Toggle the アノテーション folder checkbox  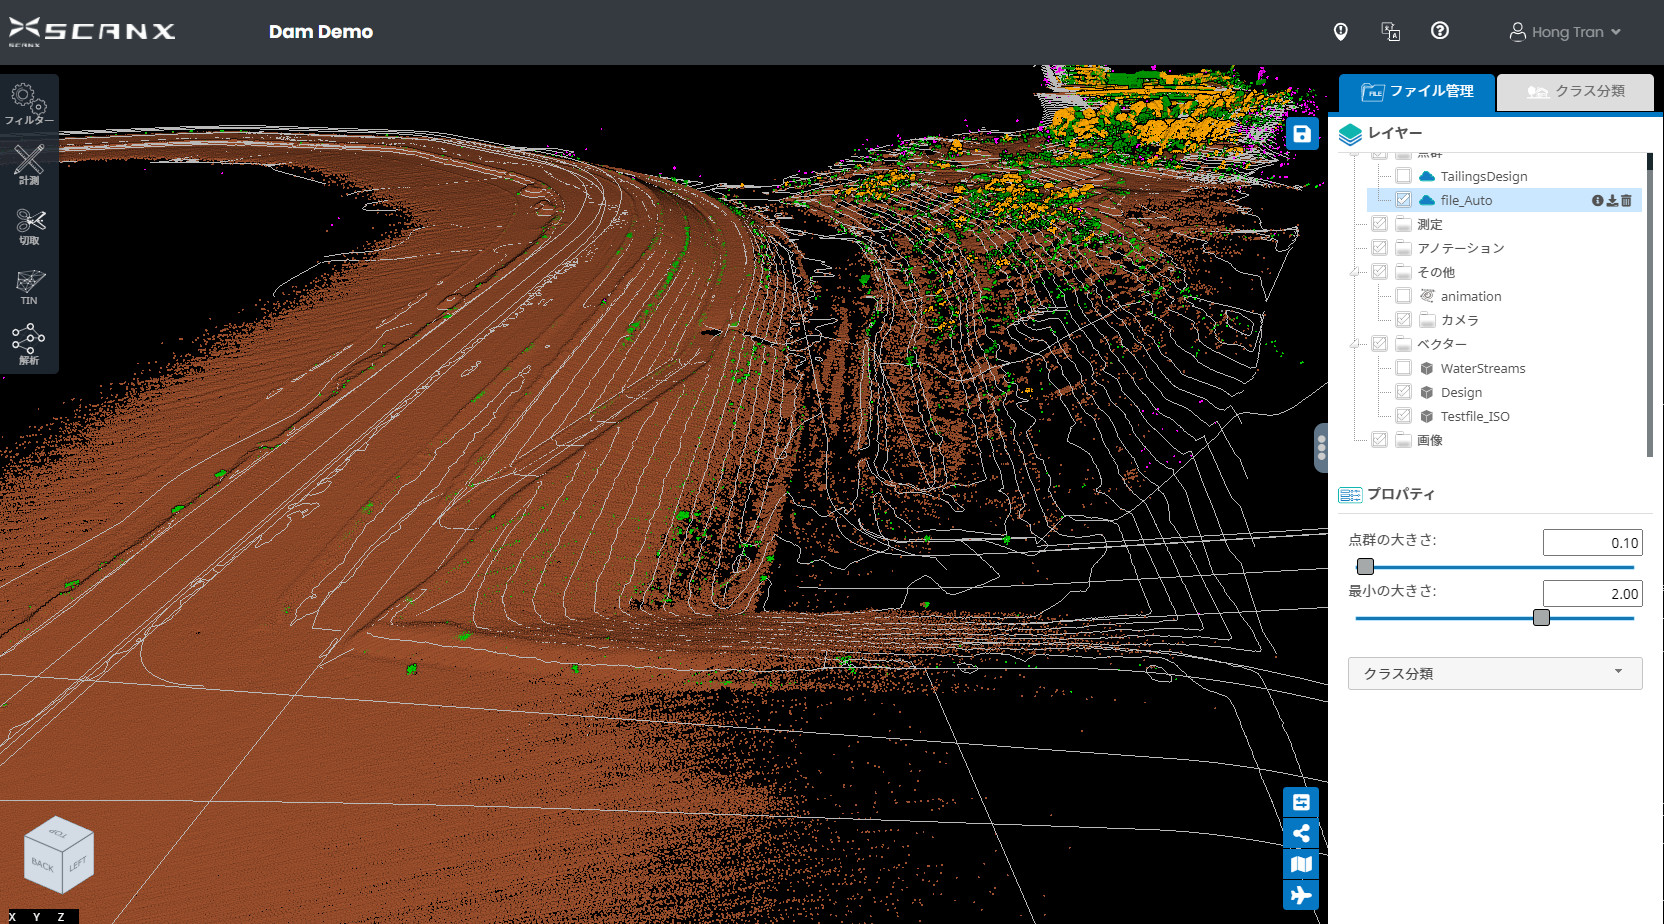tap(1380, 248)
